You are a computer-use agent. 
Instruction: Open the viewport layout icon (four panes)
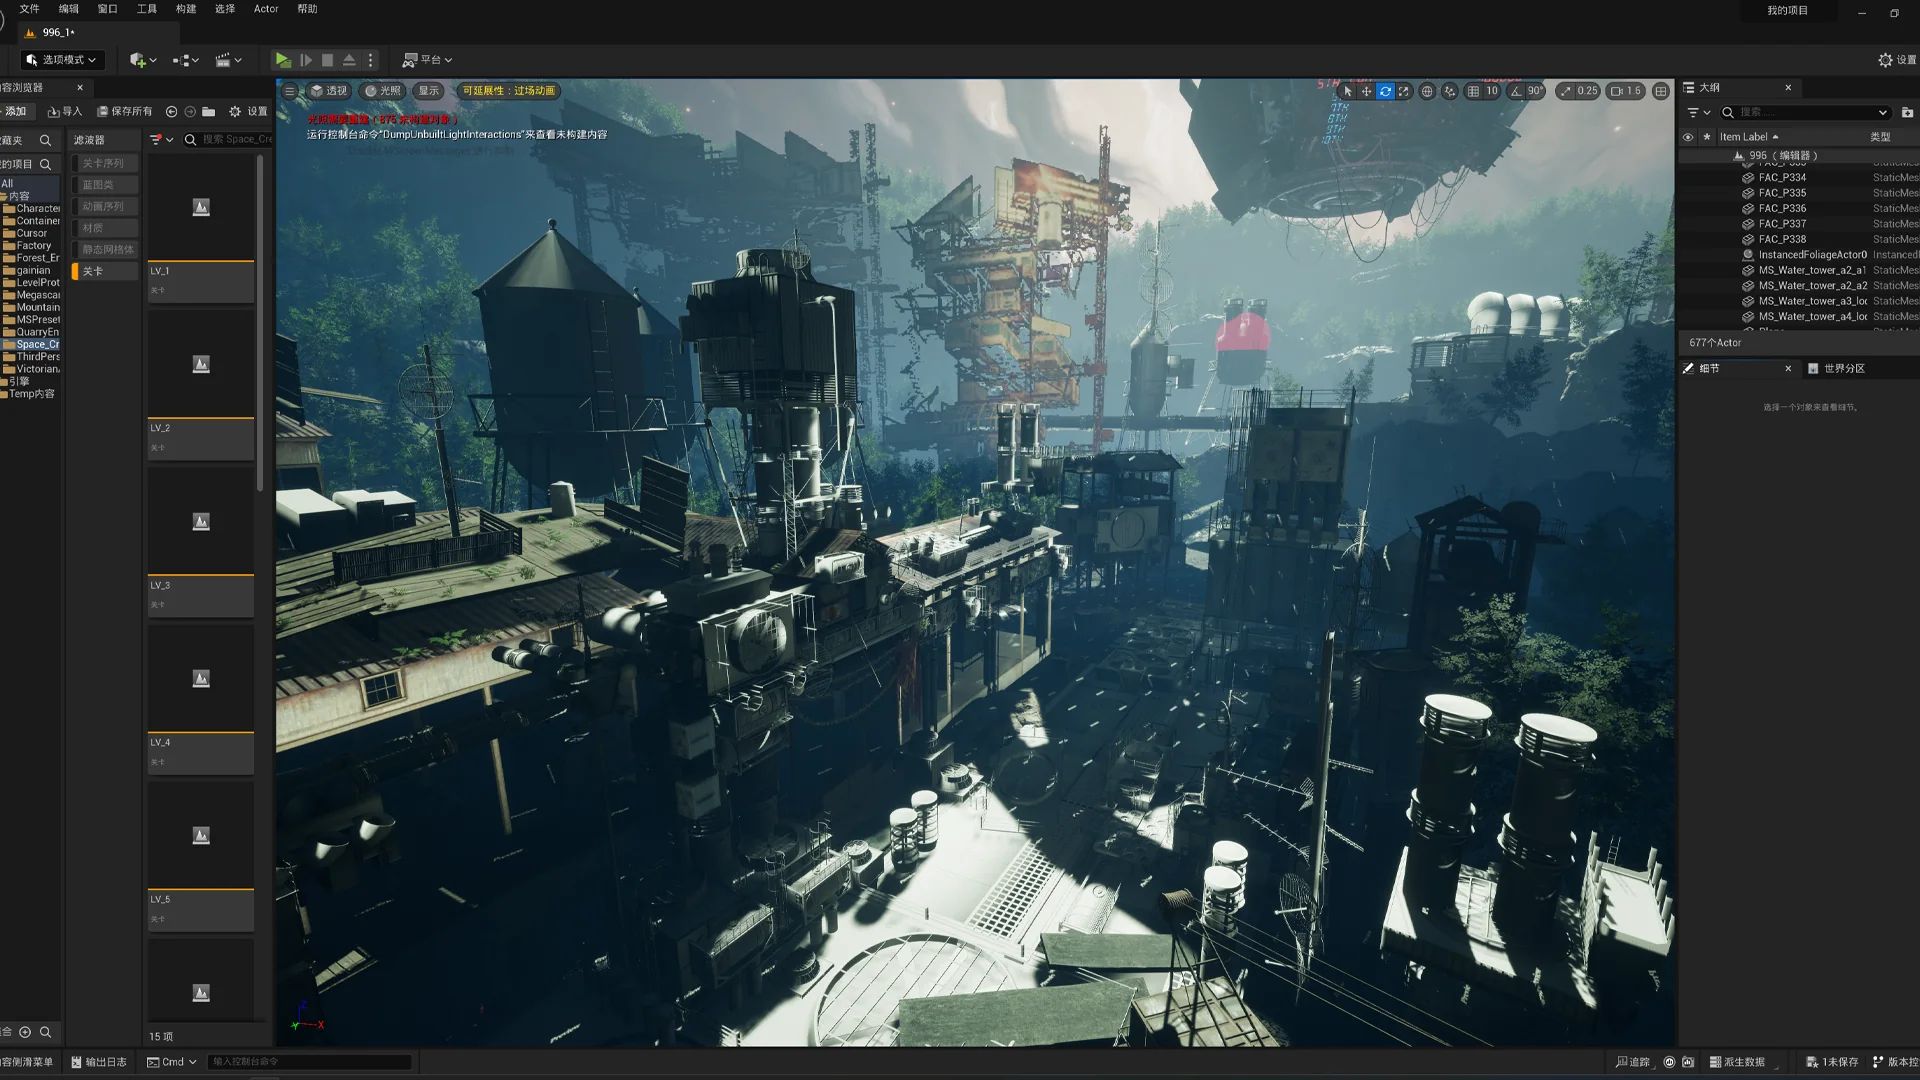pos(1661,91)
